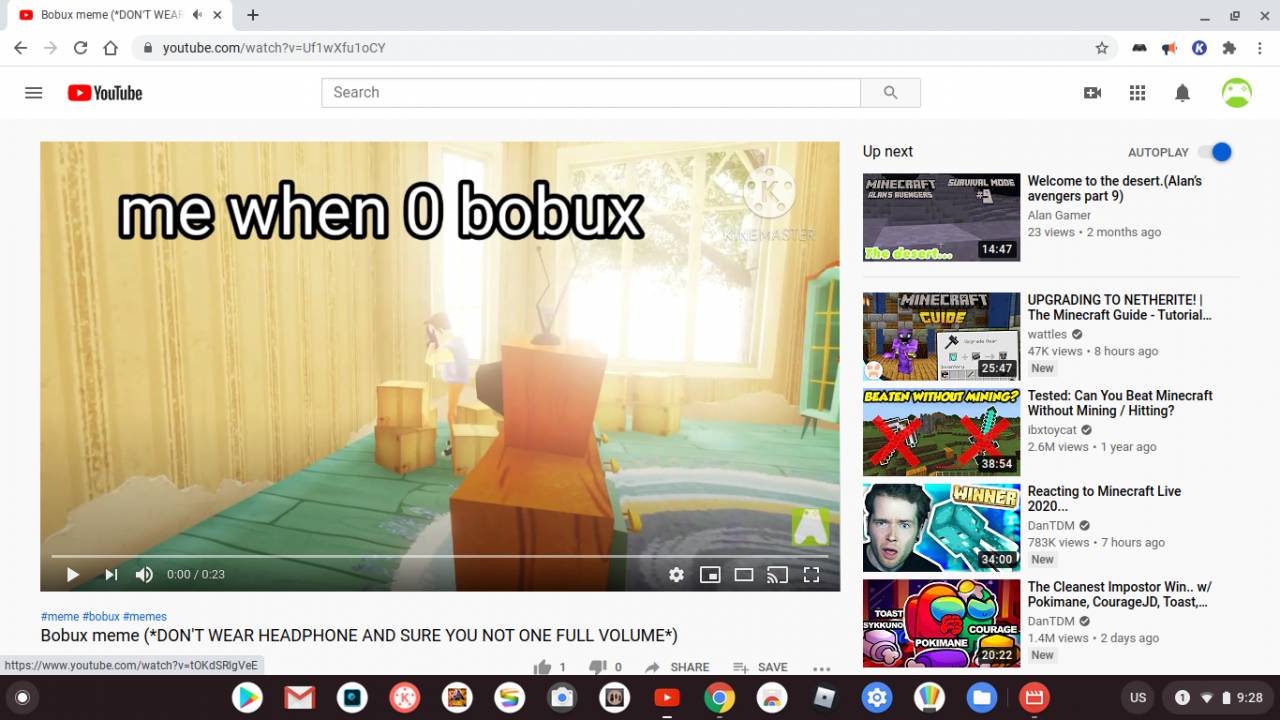The width and height of the screenshot is (1280, 720).
Task: Open the Extensions puzzle menu
Action: [x=1229, y=48]
